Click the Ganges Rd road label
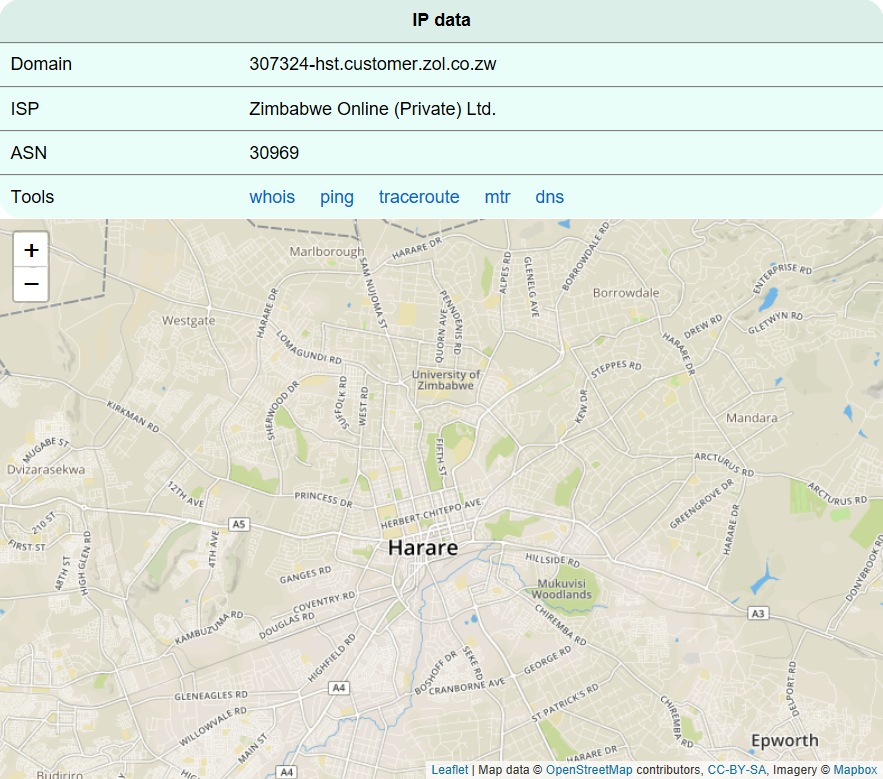 click(x=306, y=575)
